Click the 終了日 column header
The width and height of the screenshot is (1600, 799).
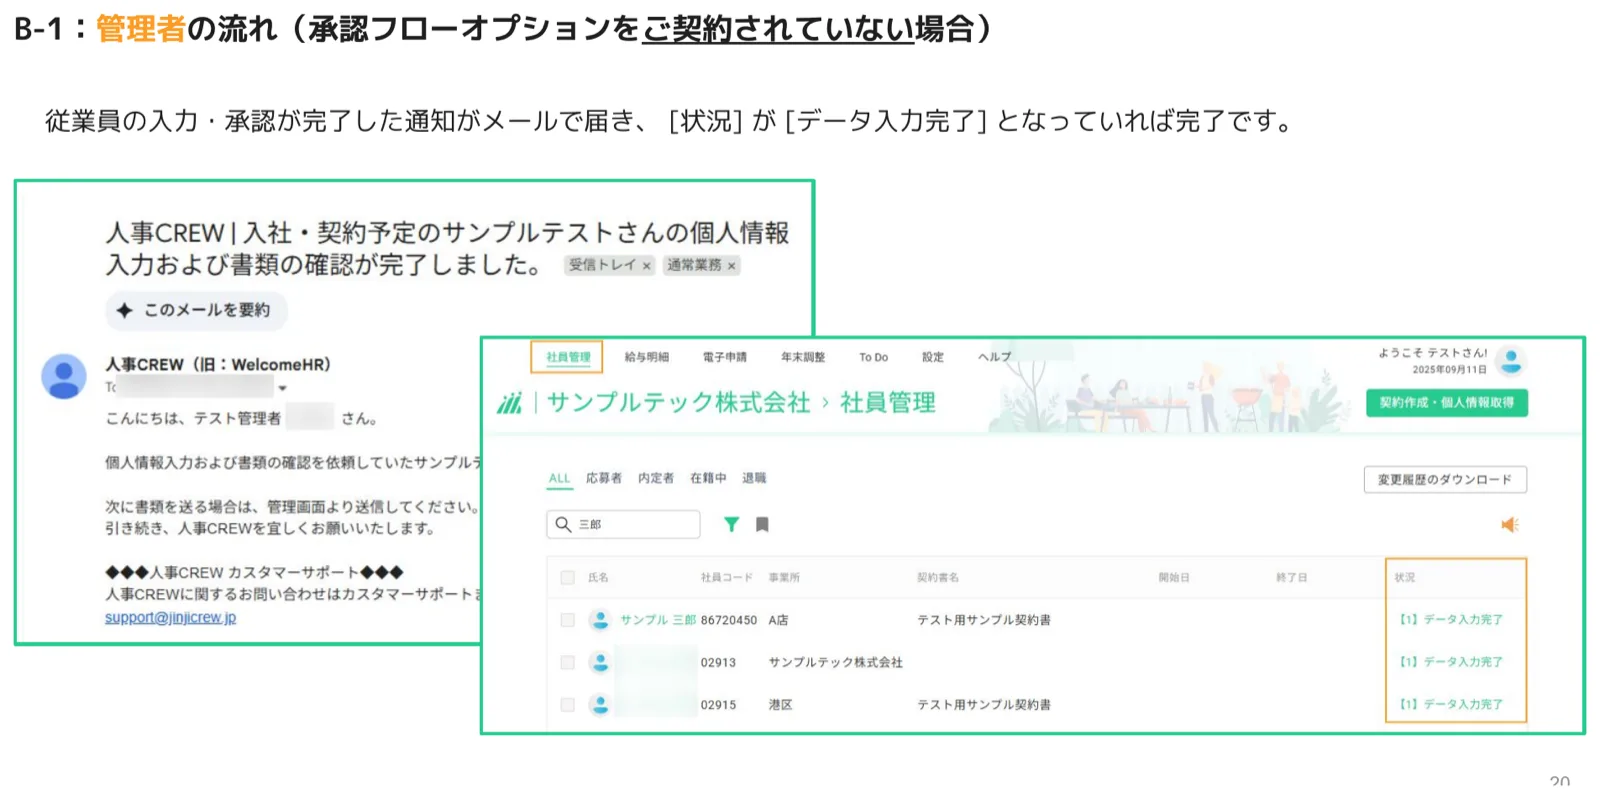coord(1291,578)
